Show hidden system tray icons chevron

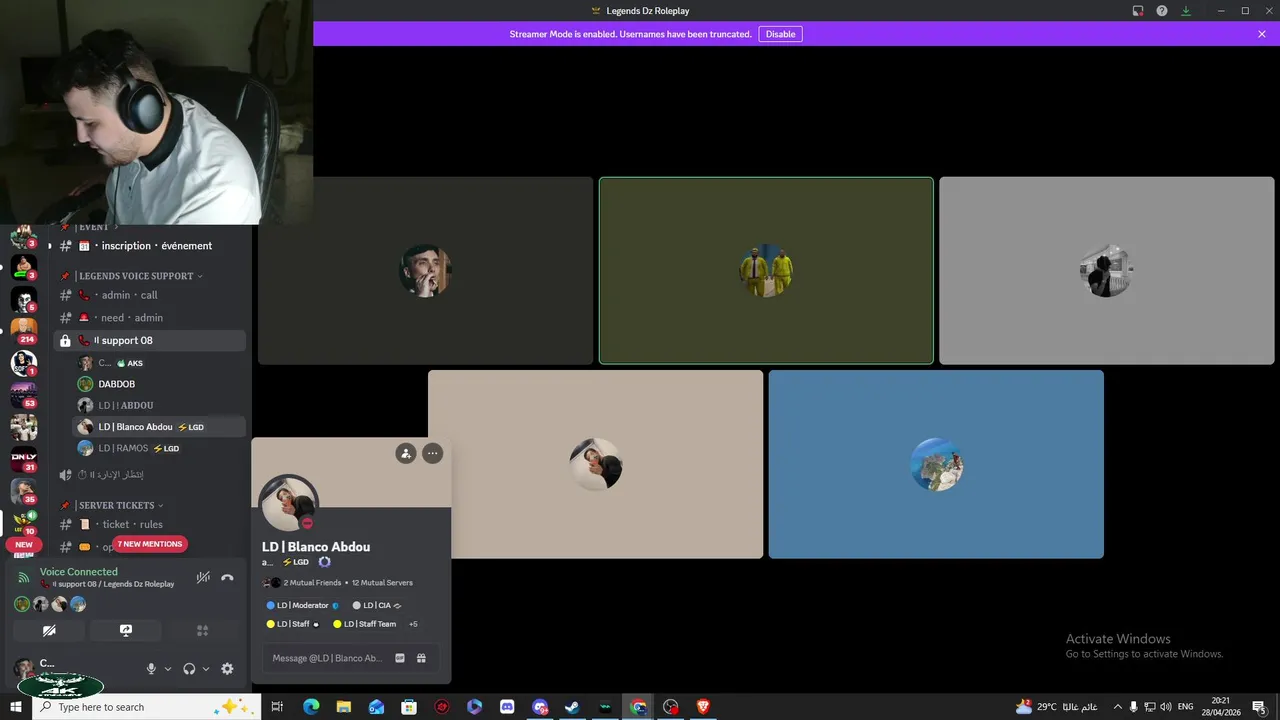(1117, 707)
